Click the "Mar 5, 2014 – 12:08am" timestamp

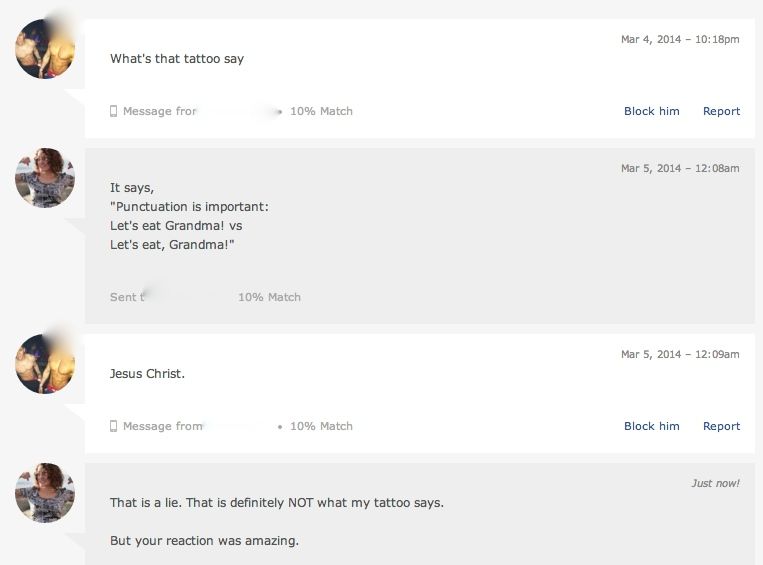point(680,168)
